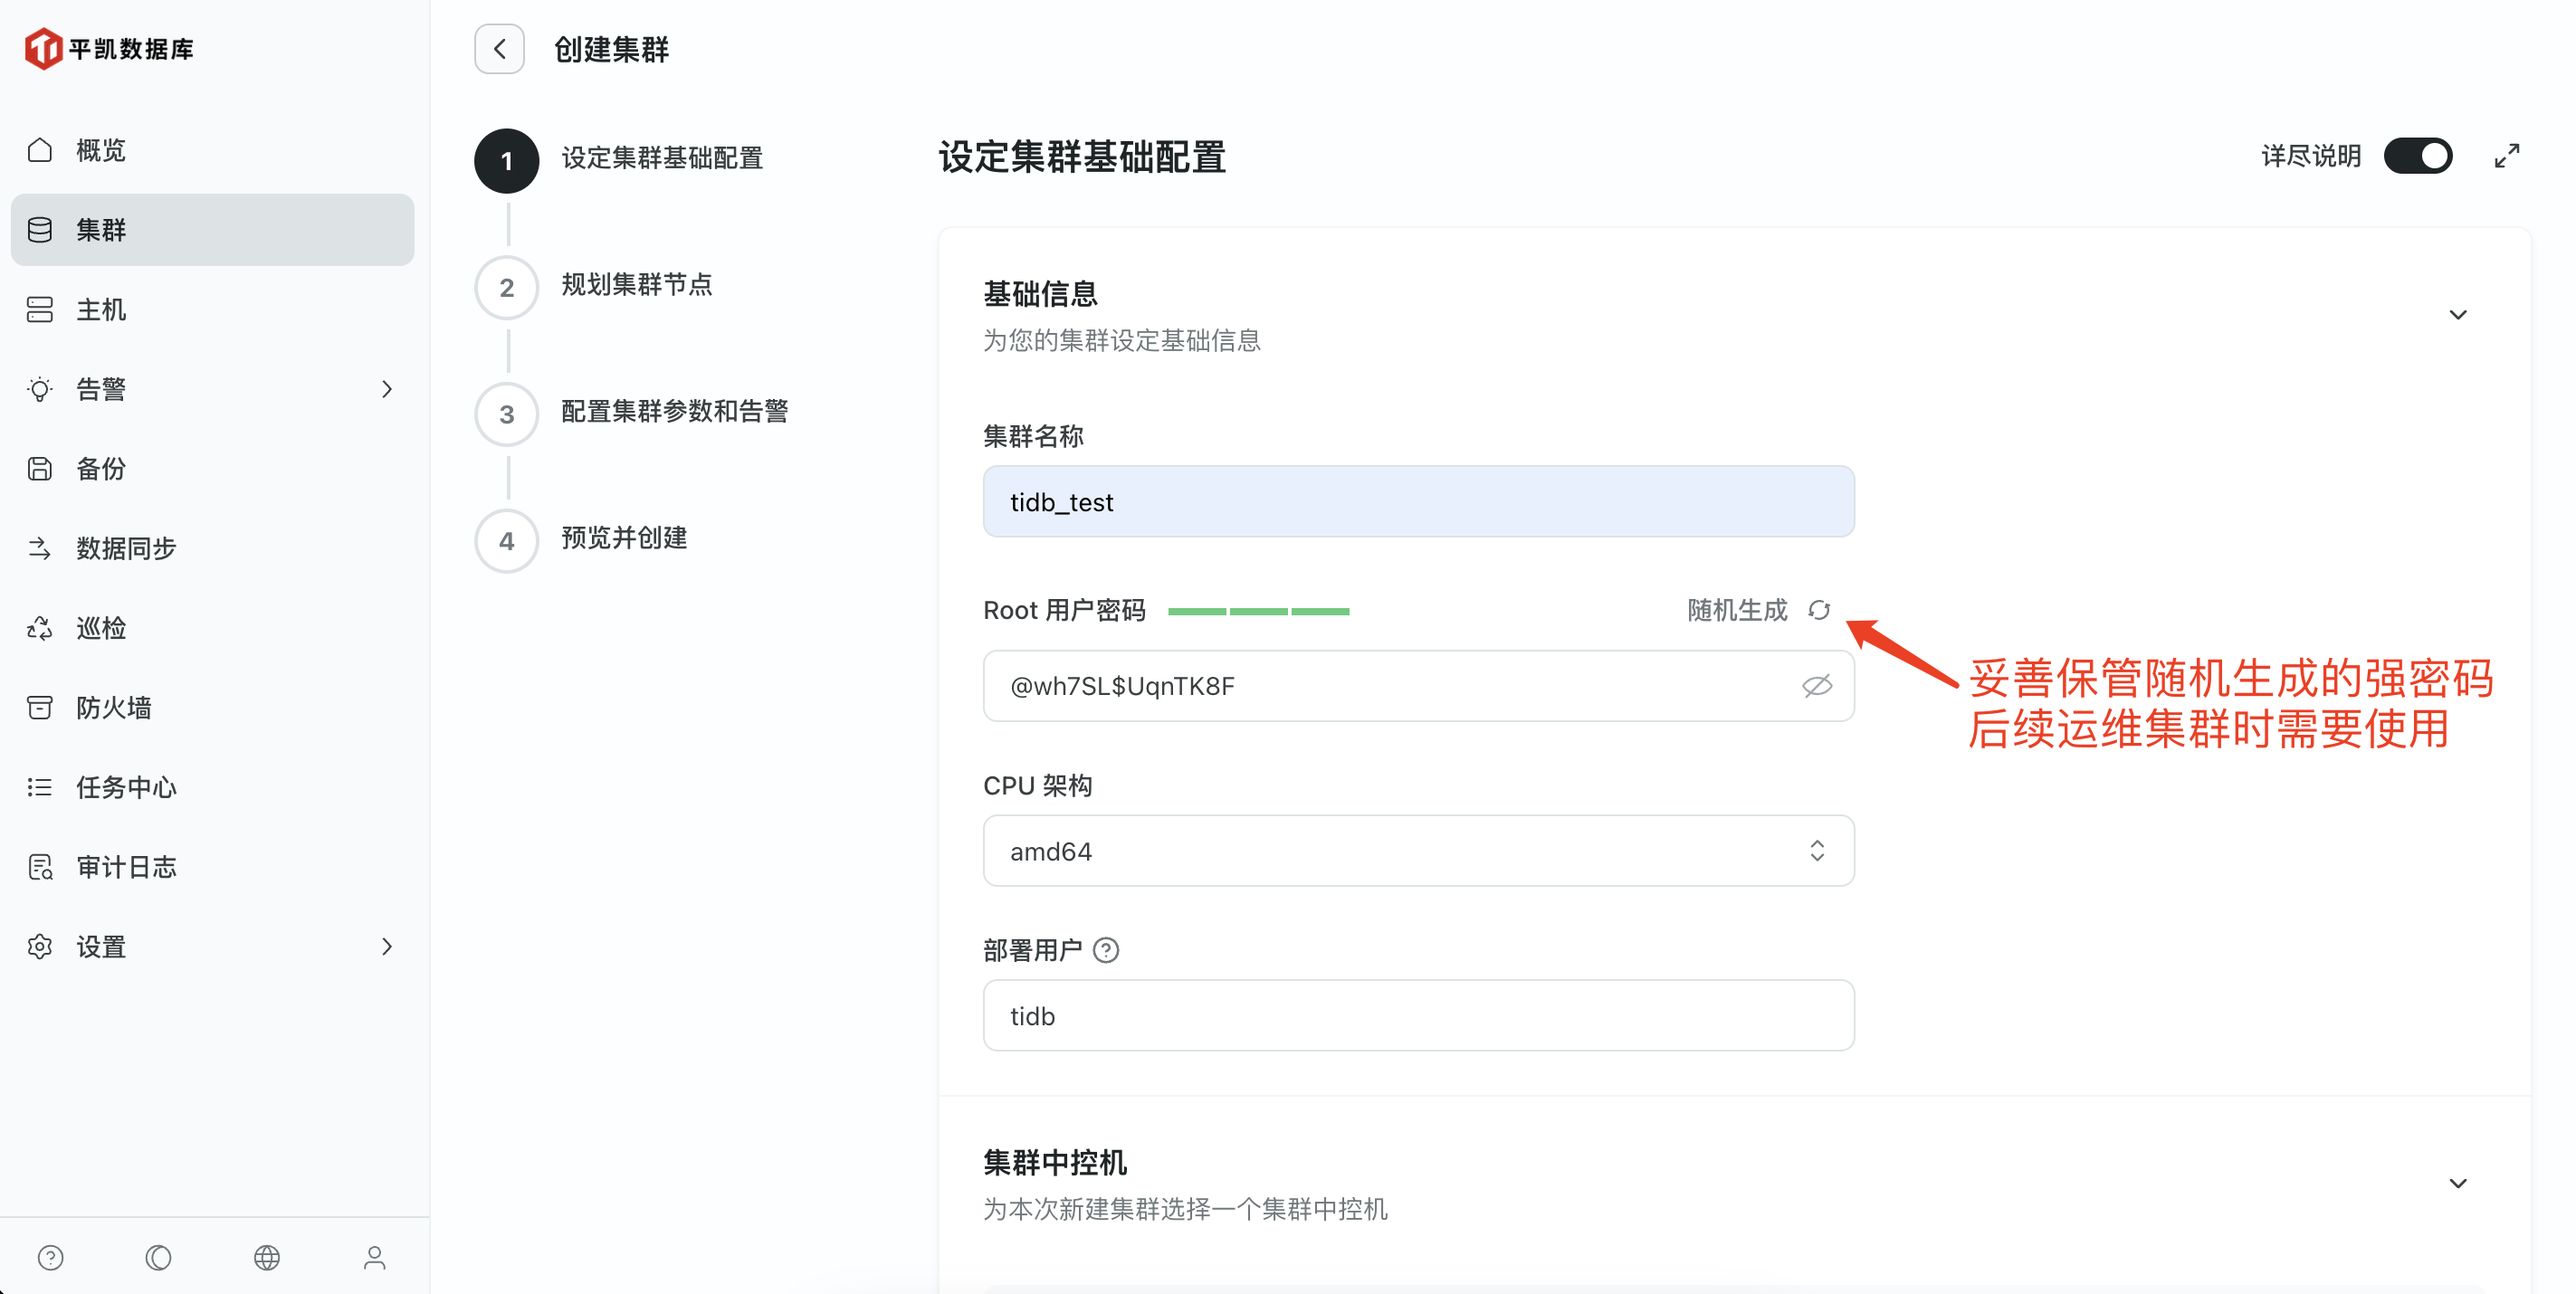打开任务中心
Screen dimensions: 2576x1294
(x=124, y=787)
